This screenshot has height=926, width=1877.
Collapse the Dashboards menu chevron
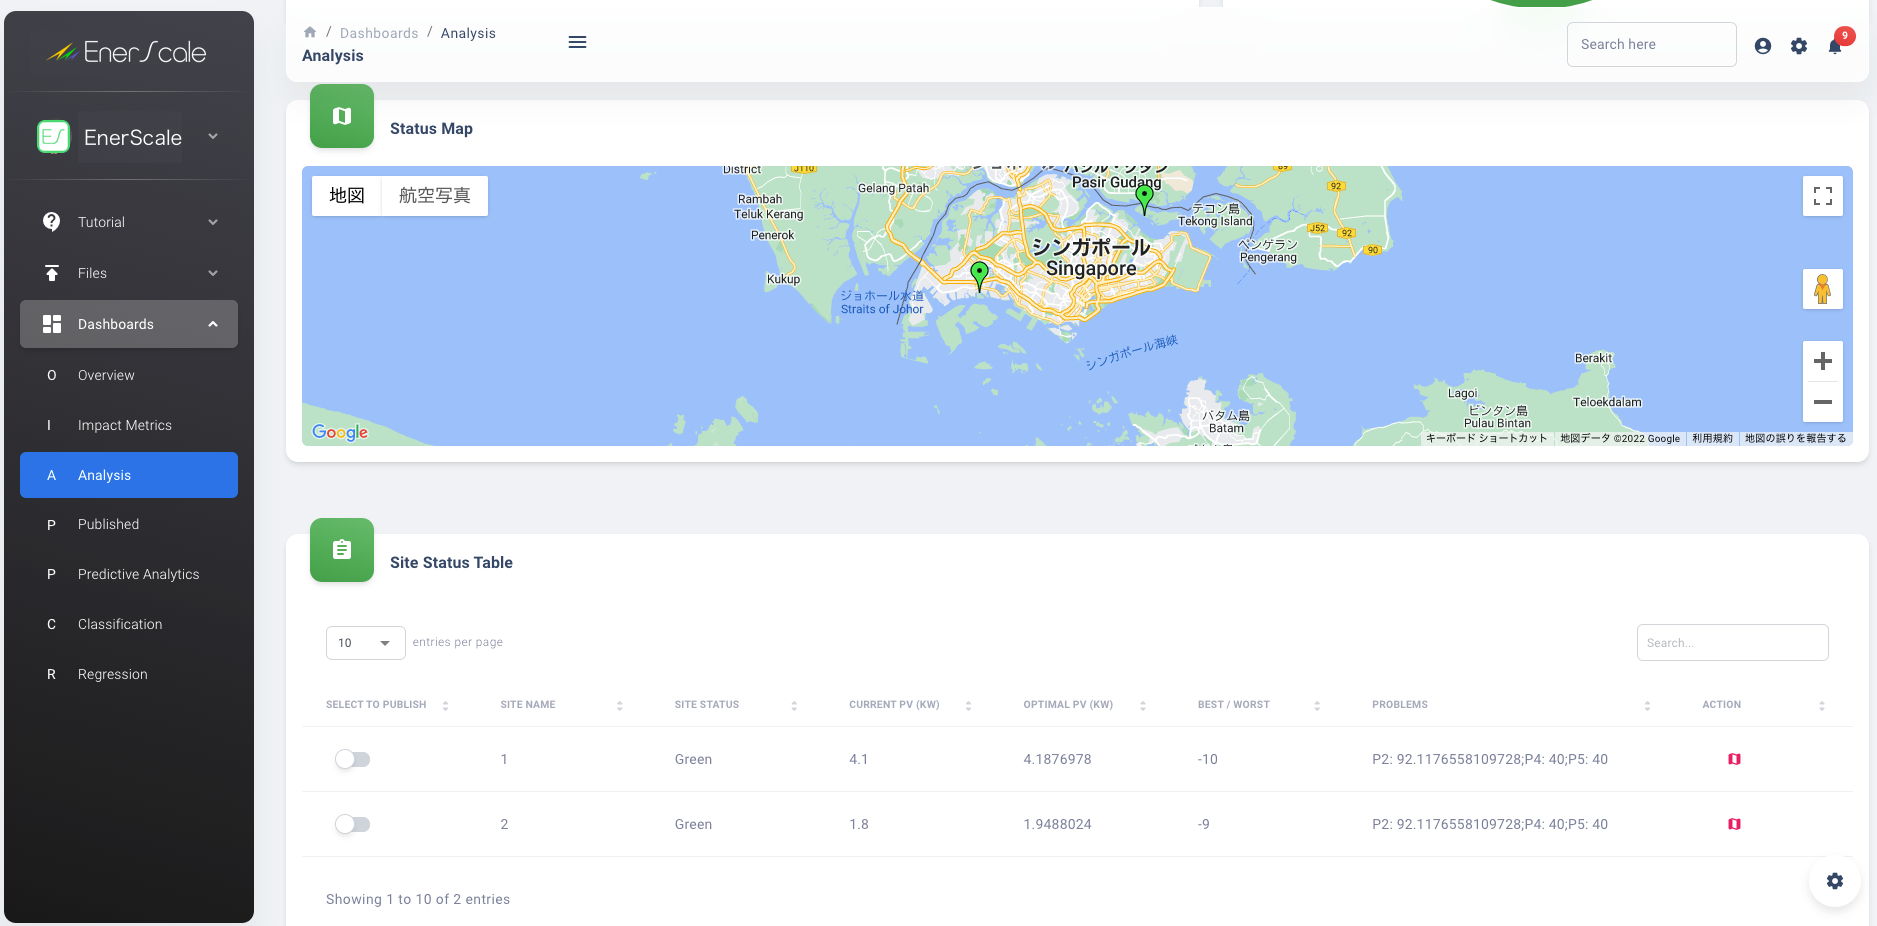(213, 324)
